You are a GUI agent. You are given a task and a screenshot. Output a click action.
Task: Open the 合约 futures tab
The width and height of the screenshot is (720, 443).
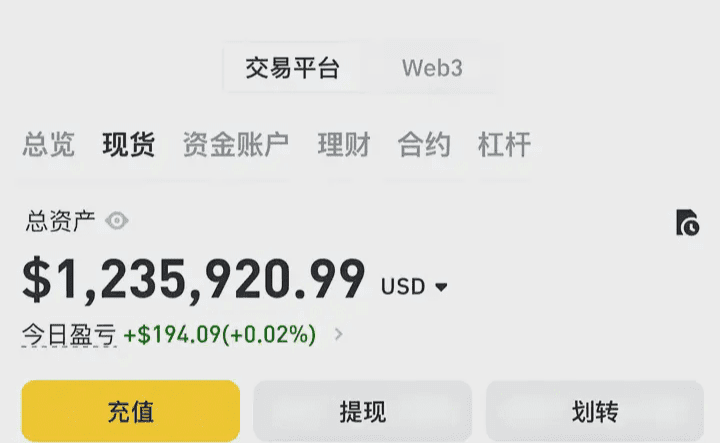[x=424, y=145]
